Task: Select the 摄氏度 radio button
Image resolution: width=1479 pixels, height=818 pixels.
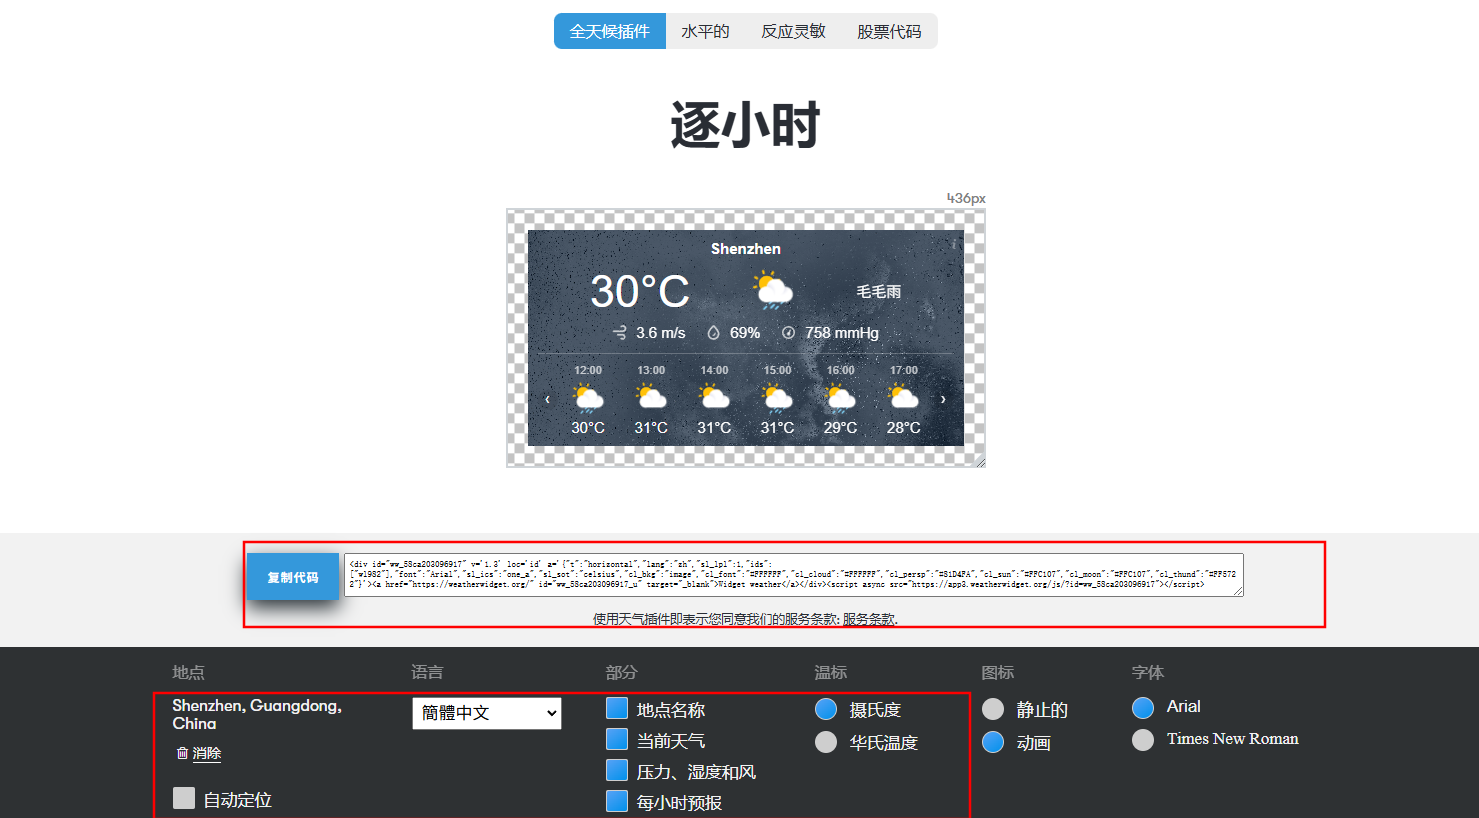Action: click(x=826, y=709)
